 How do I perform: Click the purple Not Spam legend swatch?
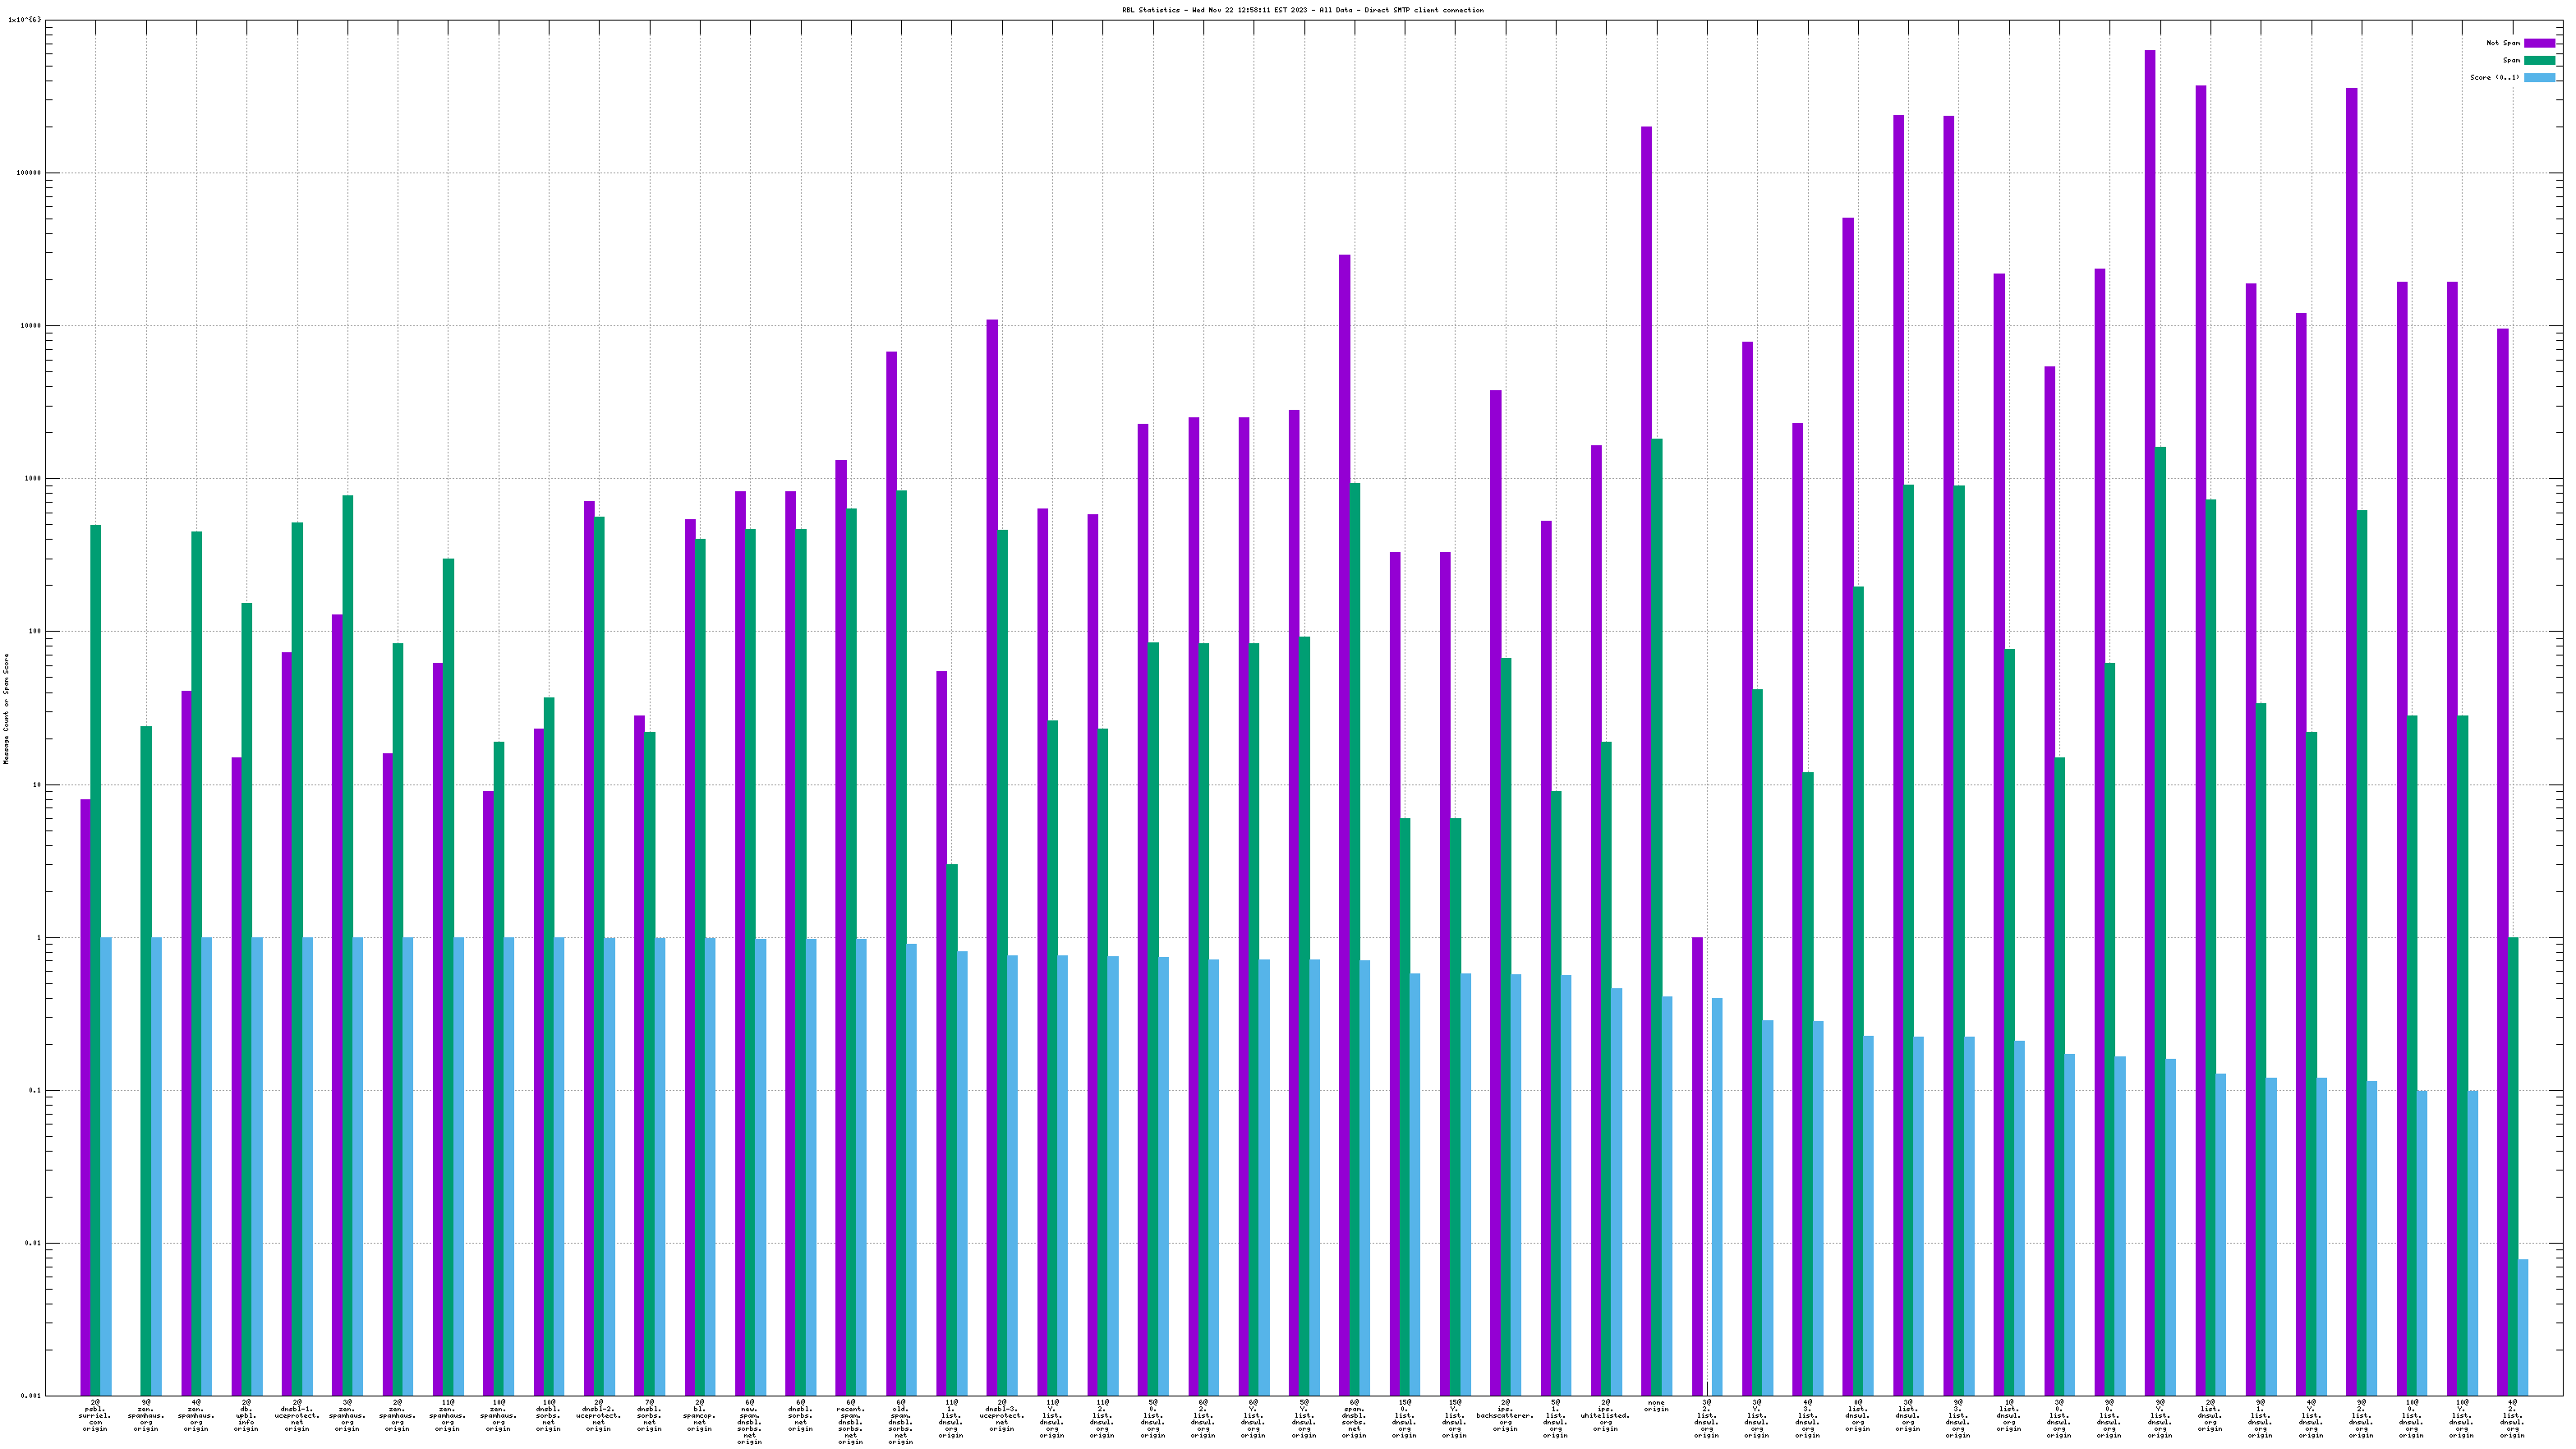(2539, 43)
